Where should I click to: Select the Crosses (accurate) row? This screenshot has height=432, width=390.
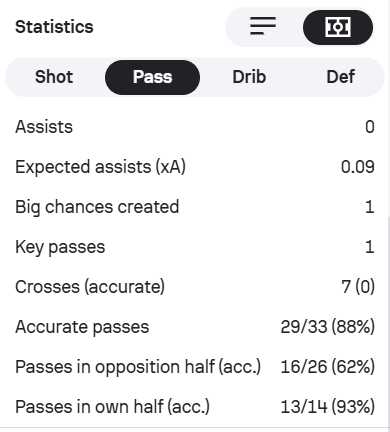coord(195,287)
